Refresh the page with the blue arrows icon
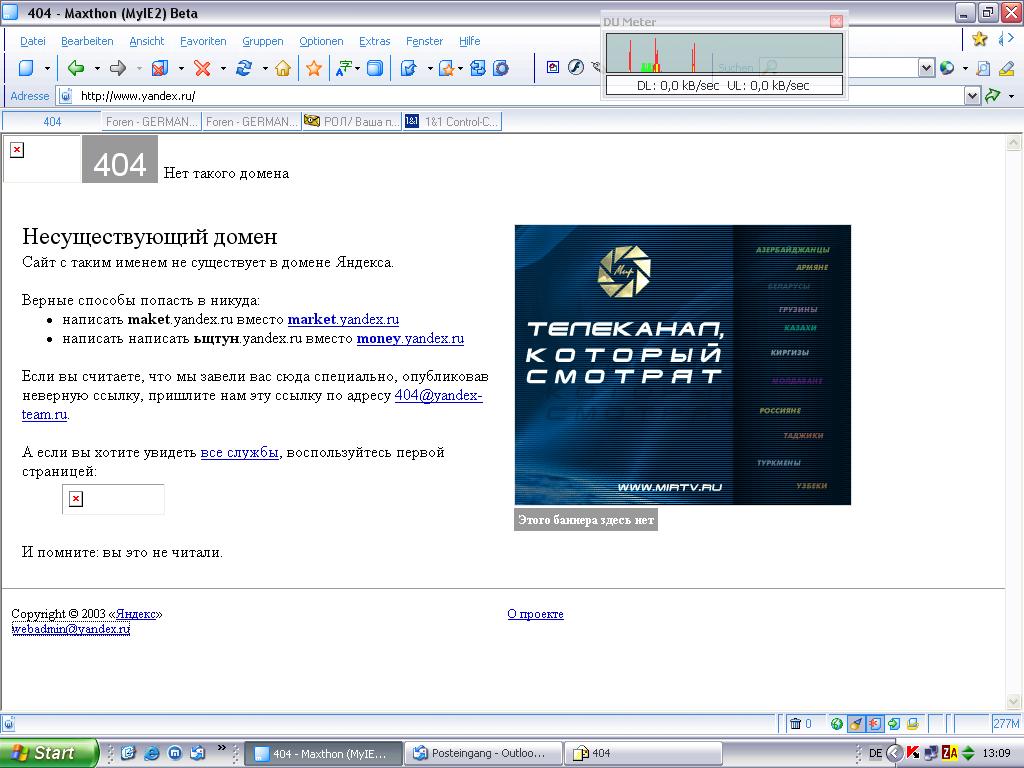This screenshot has width=1024, height=768. point(244,68)
